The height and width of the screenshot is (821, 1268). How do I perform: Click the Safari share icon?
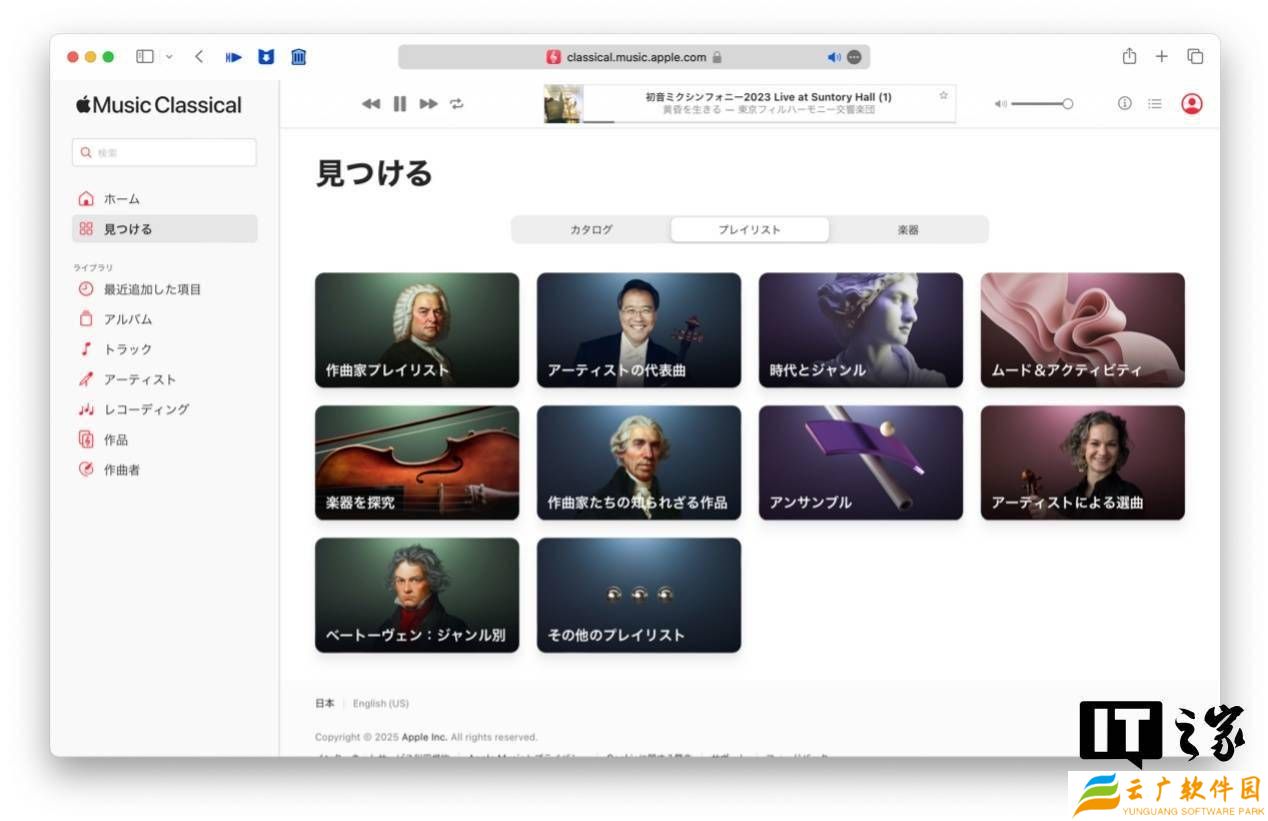[1129, 56]
